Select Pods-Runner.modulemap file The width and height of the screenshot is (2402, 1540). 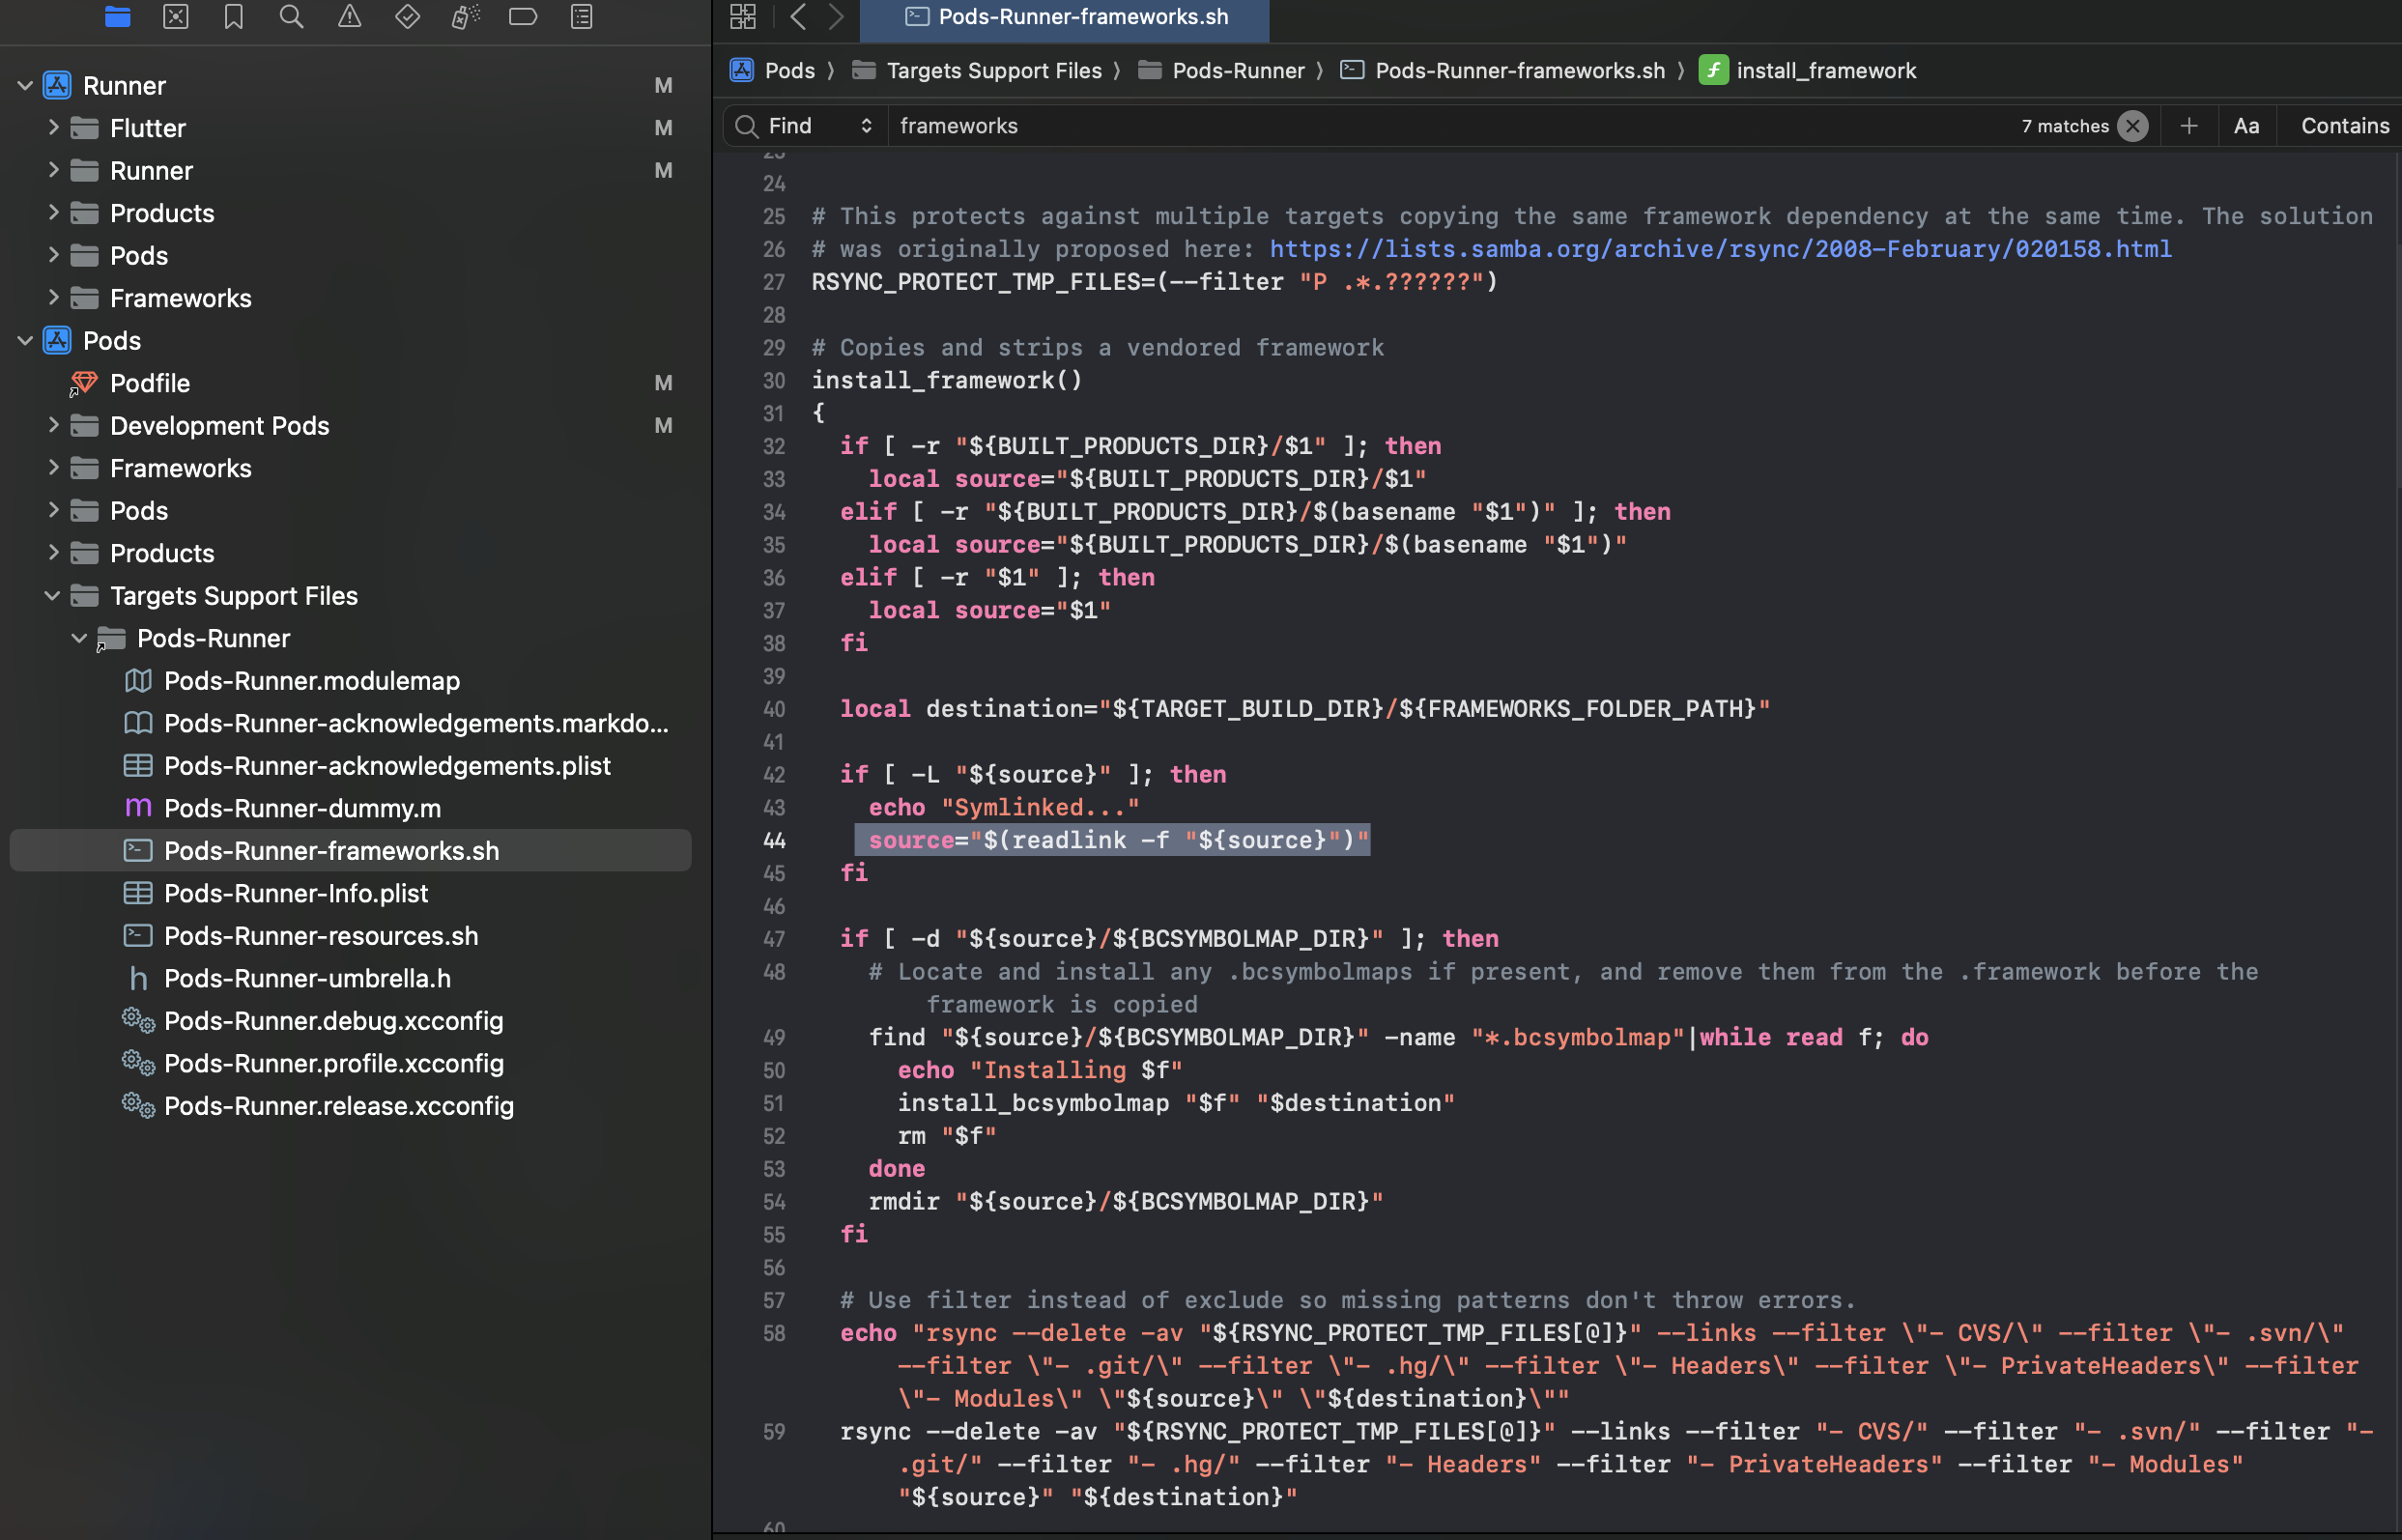tap(312, 681)
